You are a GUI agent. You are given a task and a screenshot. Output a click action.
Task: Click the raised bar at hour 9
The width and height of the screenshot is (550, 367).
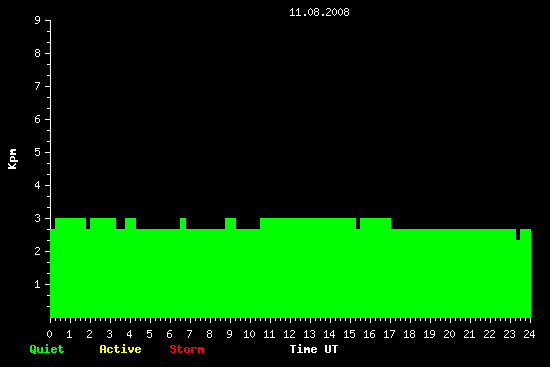[x=230, y=223]
